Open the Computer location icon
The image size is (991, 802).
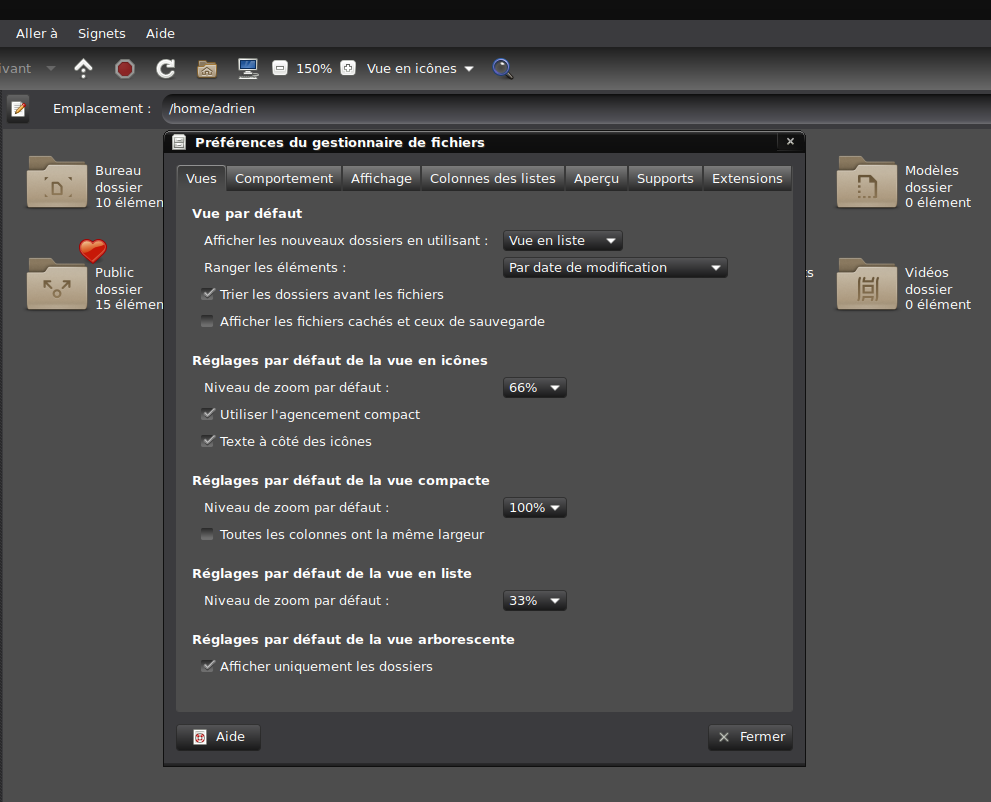point(248,68)
